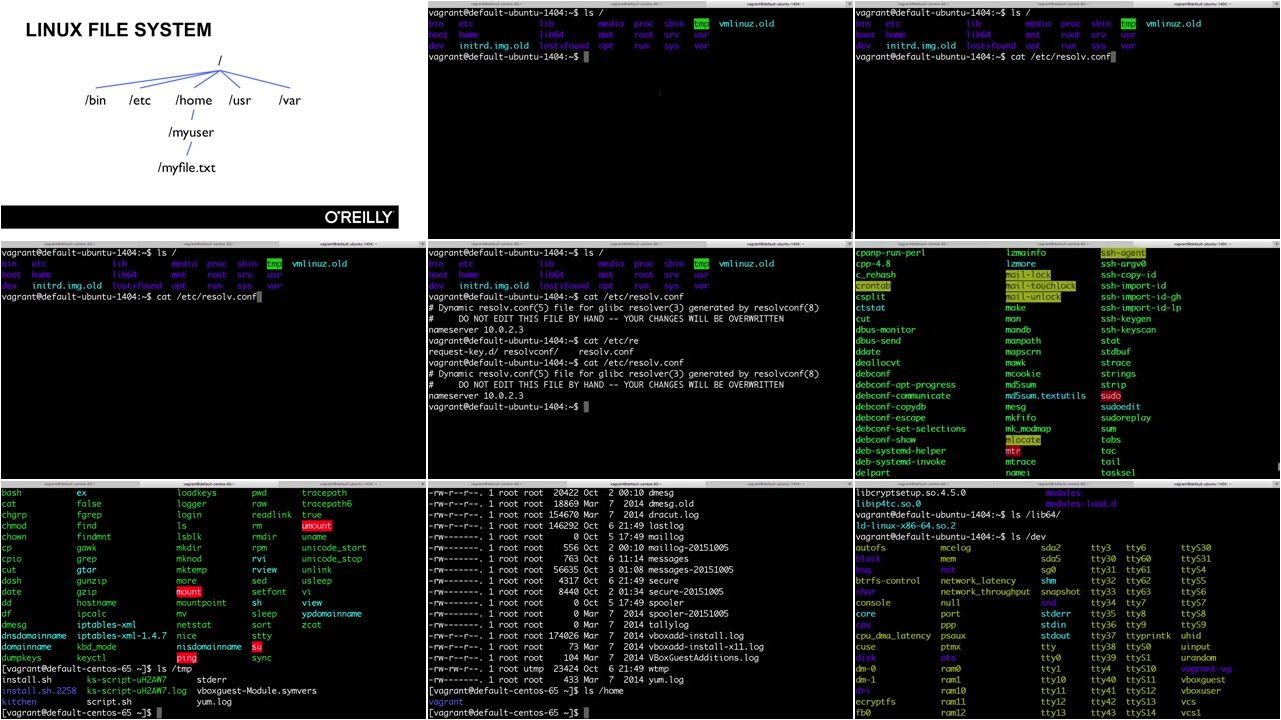Open thumbnail with the ls /dev listing
The height and width of the screenshot is (720, 1281).
click(1067, 600)
